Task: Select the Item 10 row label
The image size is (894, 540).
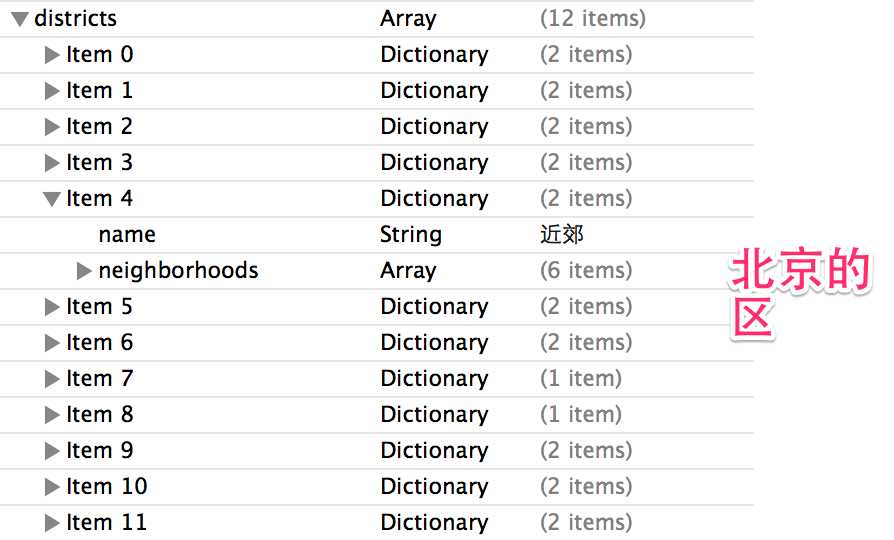Action: point(107,486)
